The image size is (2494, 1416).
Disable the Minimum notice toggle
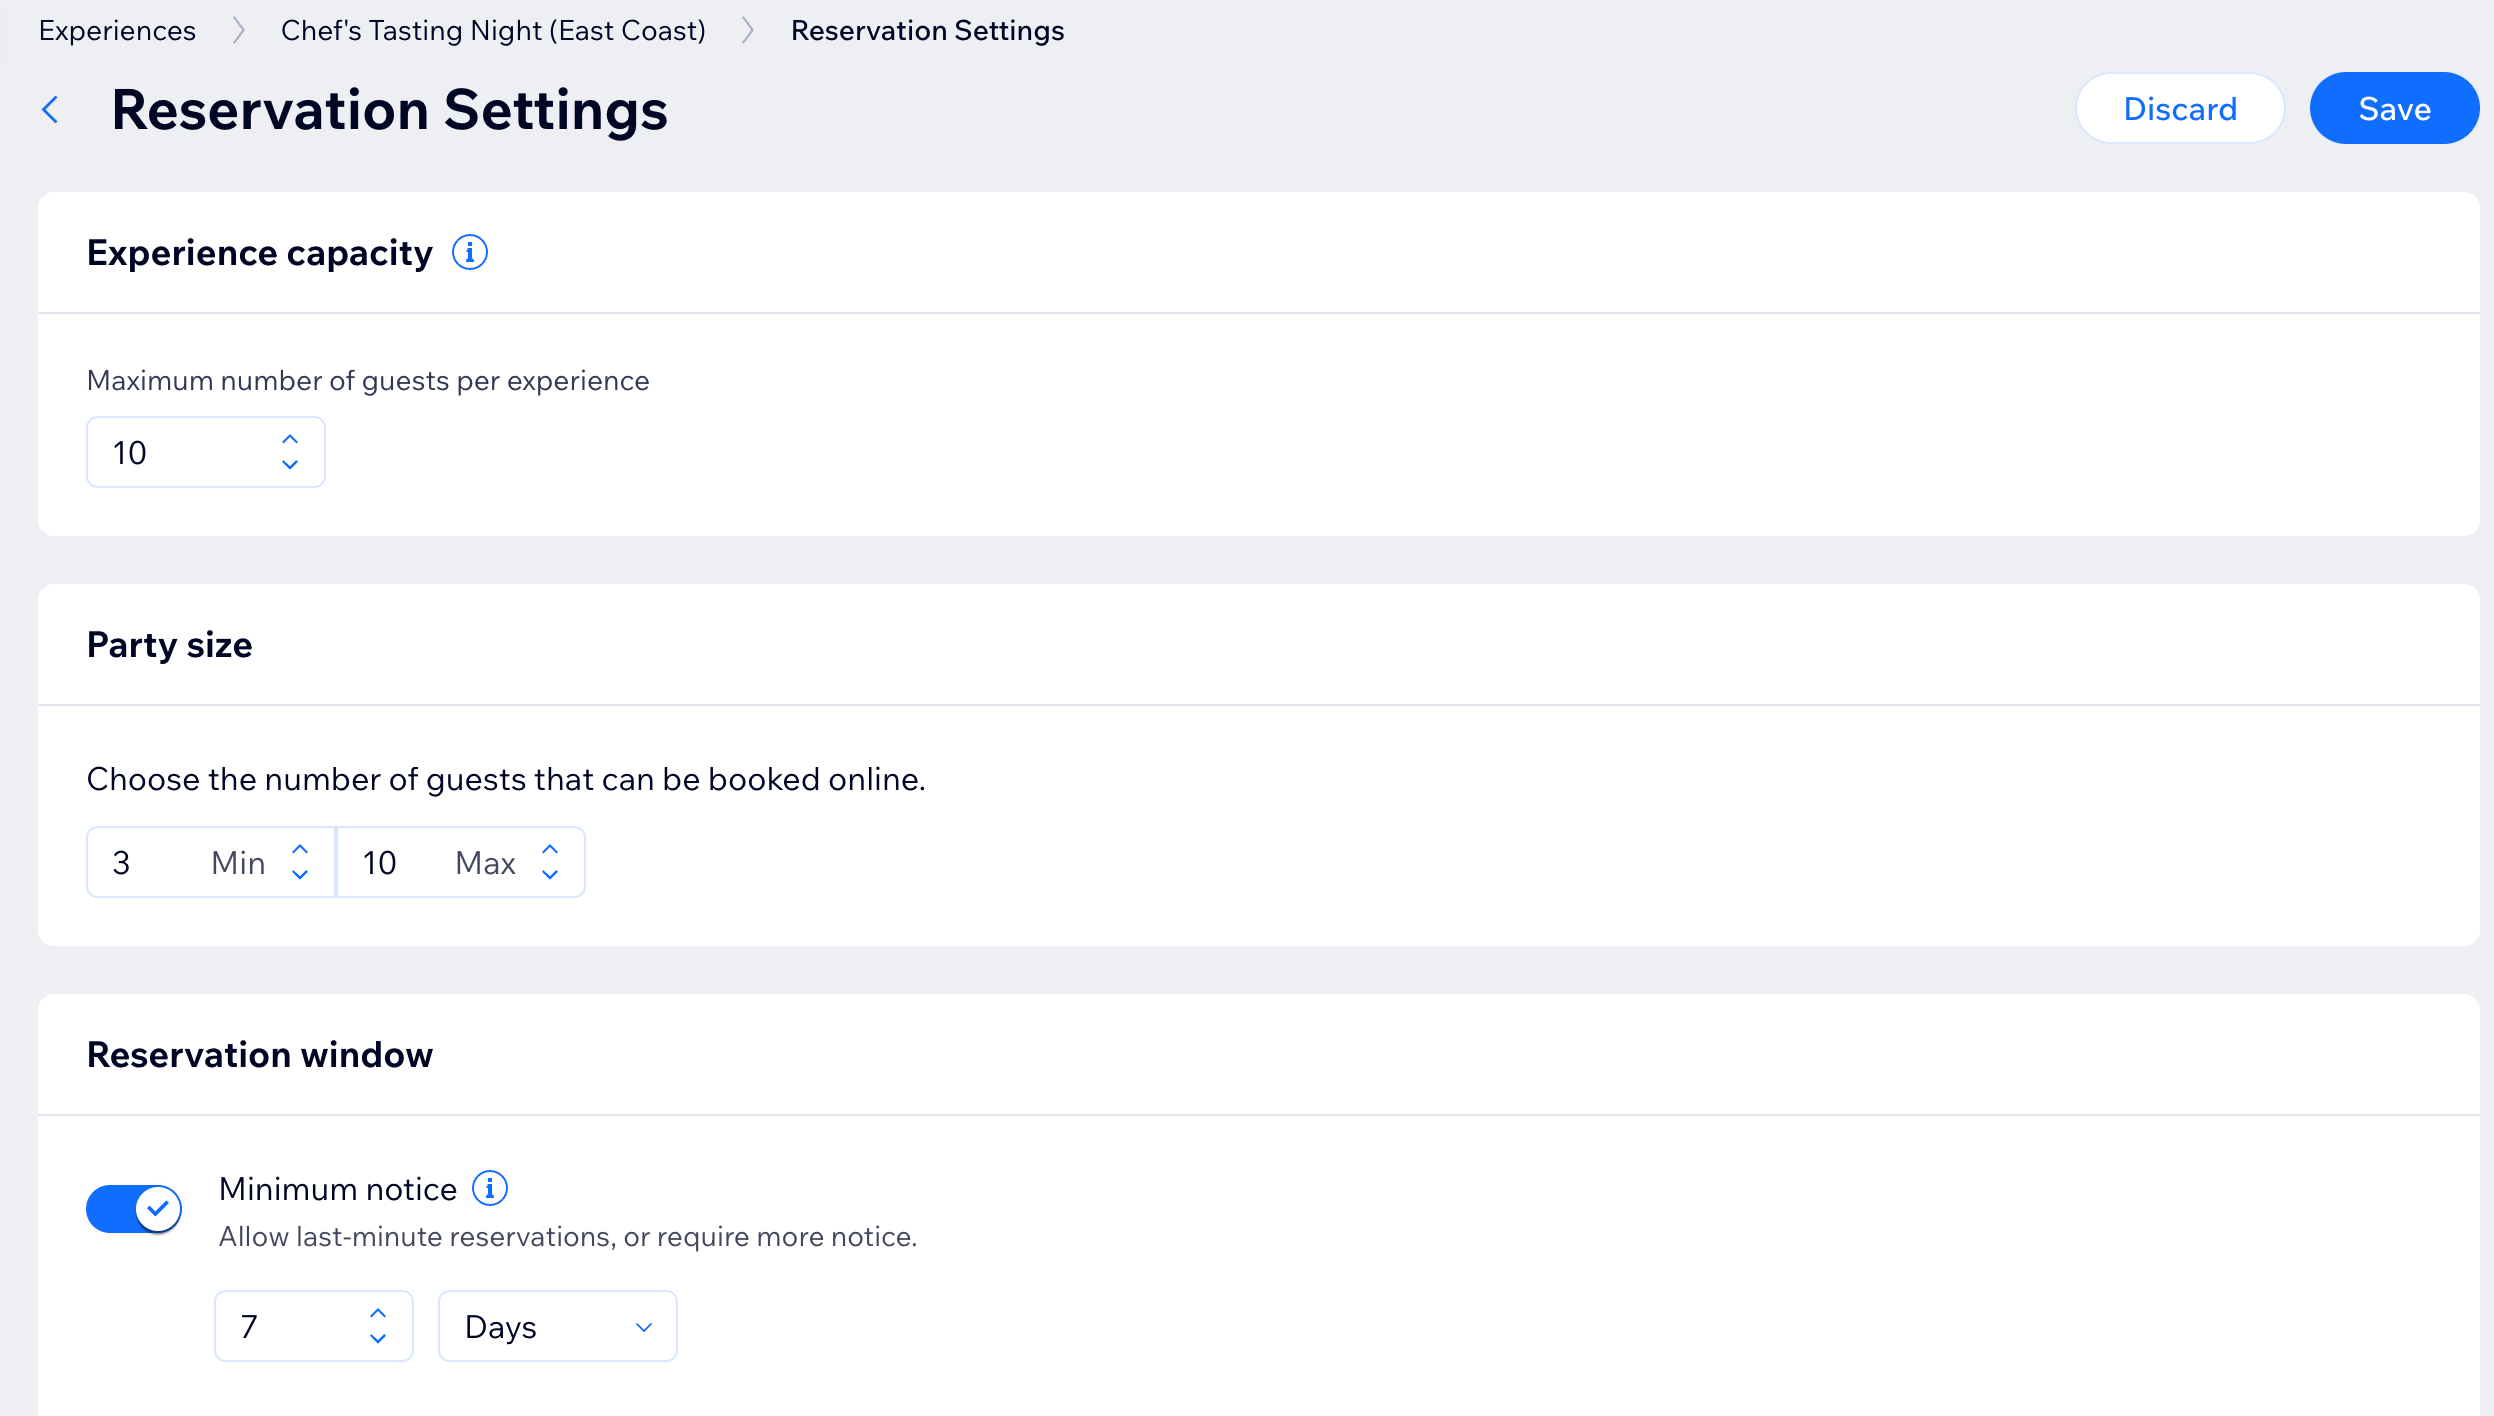pos(134,1209)
